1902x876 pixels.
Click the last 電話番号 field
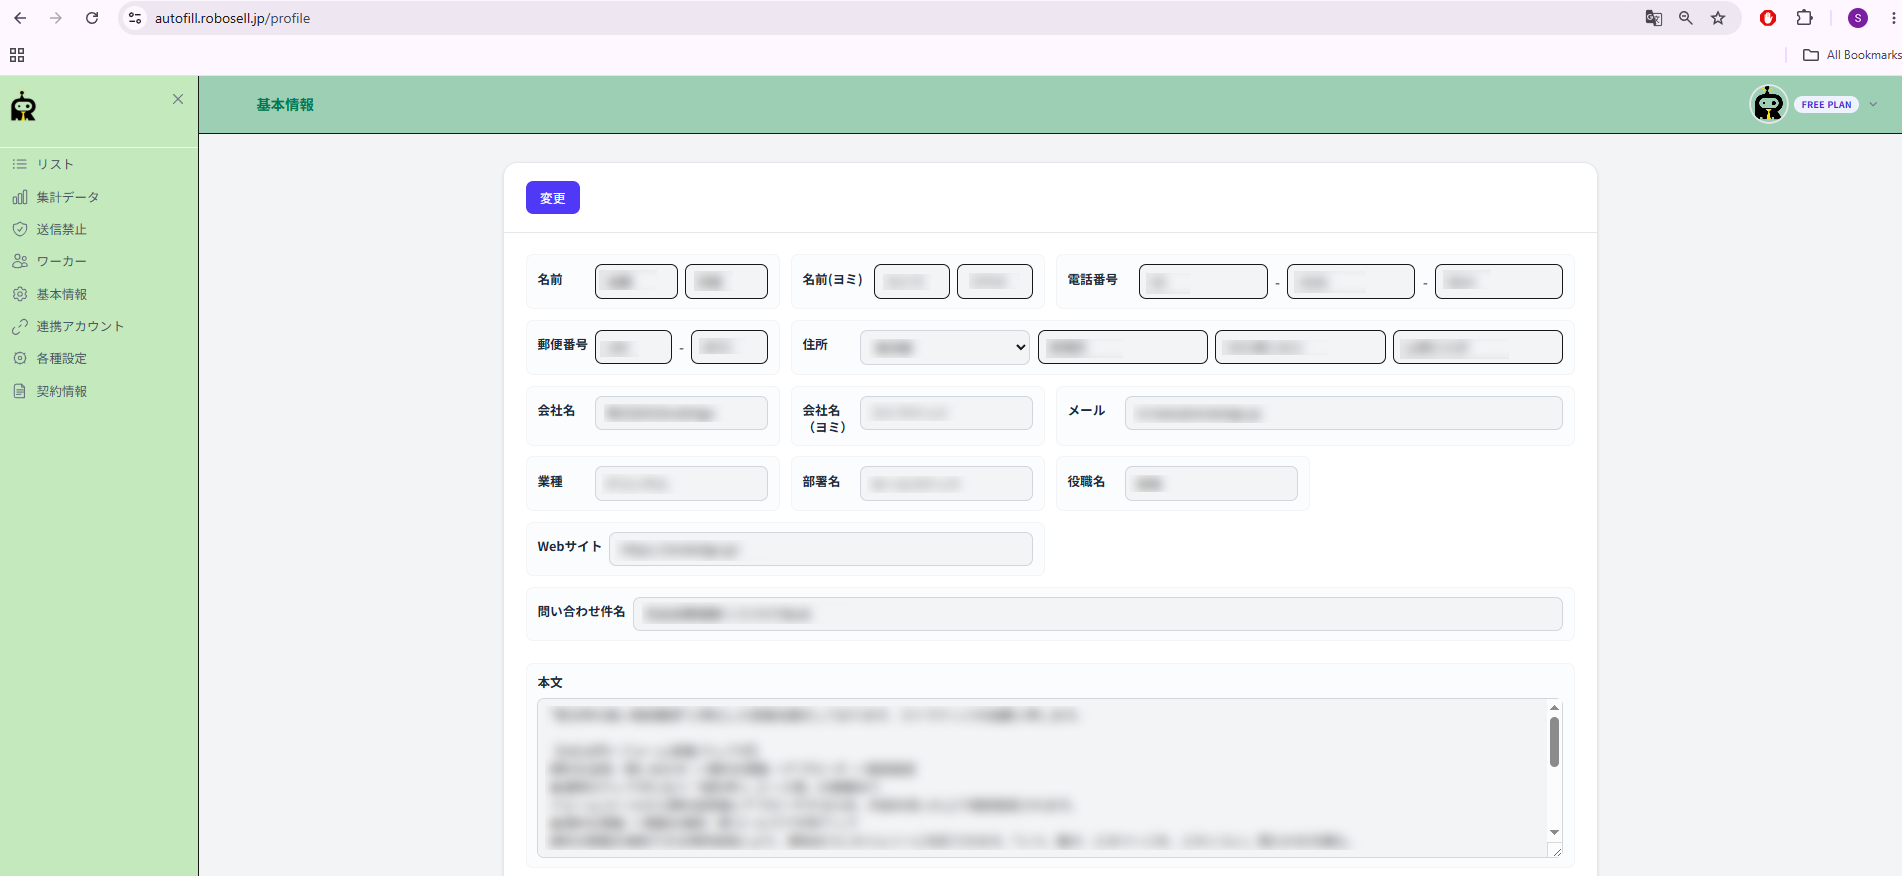pos(1498,281)
